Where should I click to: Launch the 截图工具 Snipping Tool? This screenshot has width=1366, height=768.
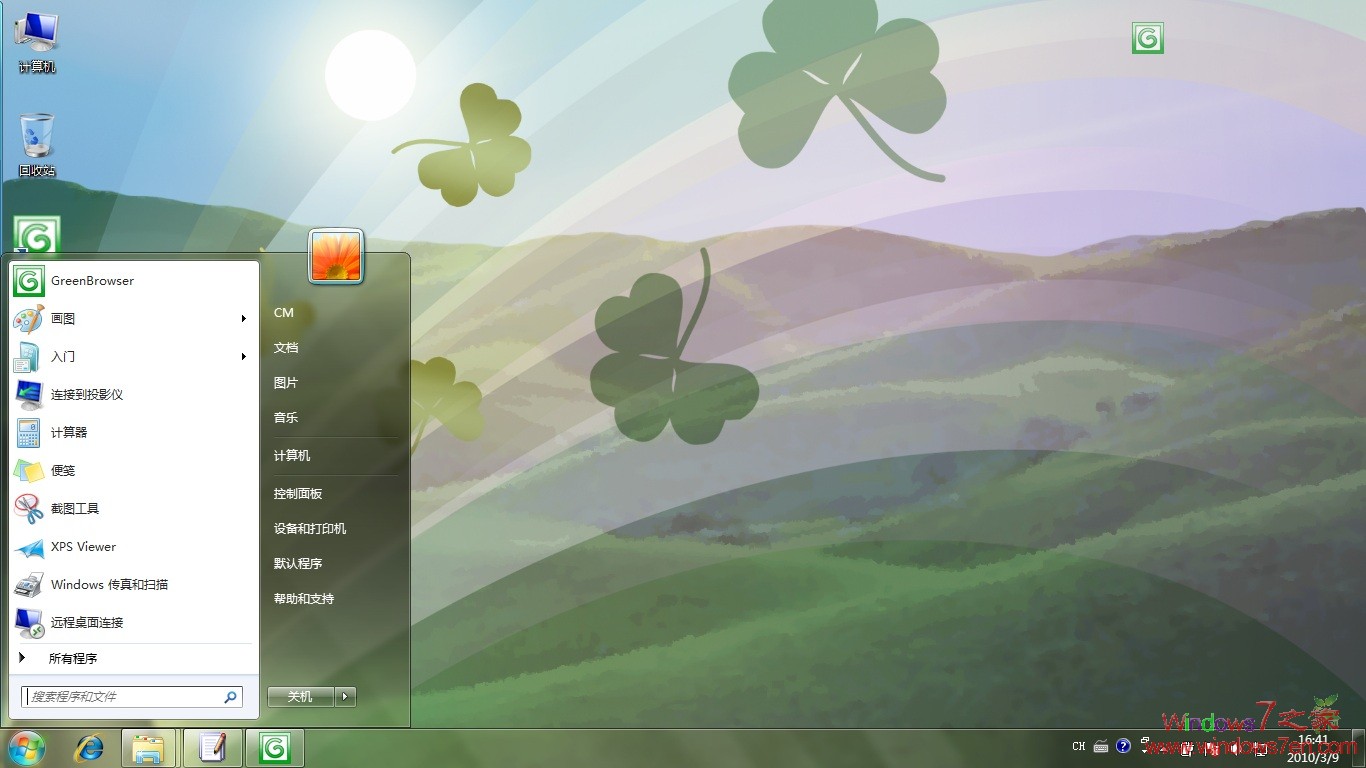coord(72,508)
